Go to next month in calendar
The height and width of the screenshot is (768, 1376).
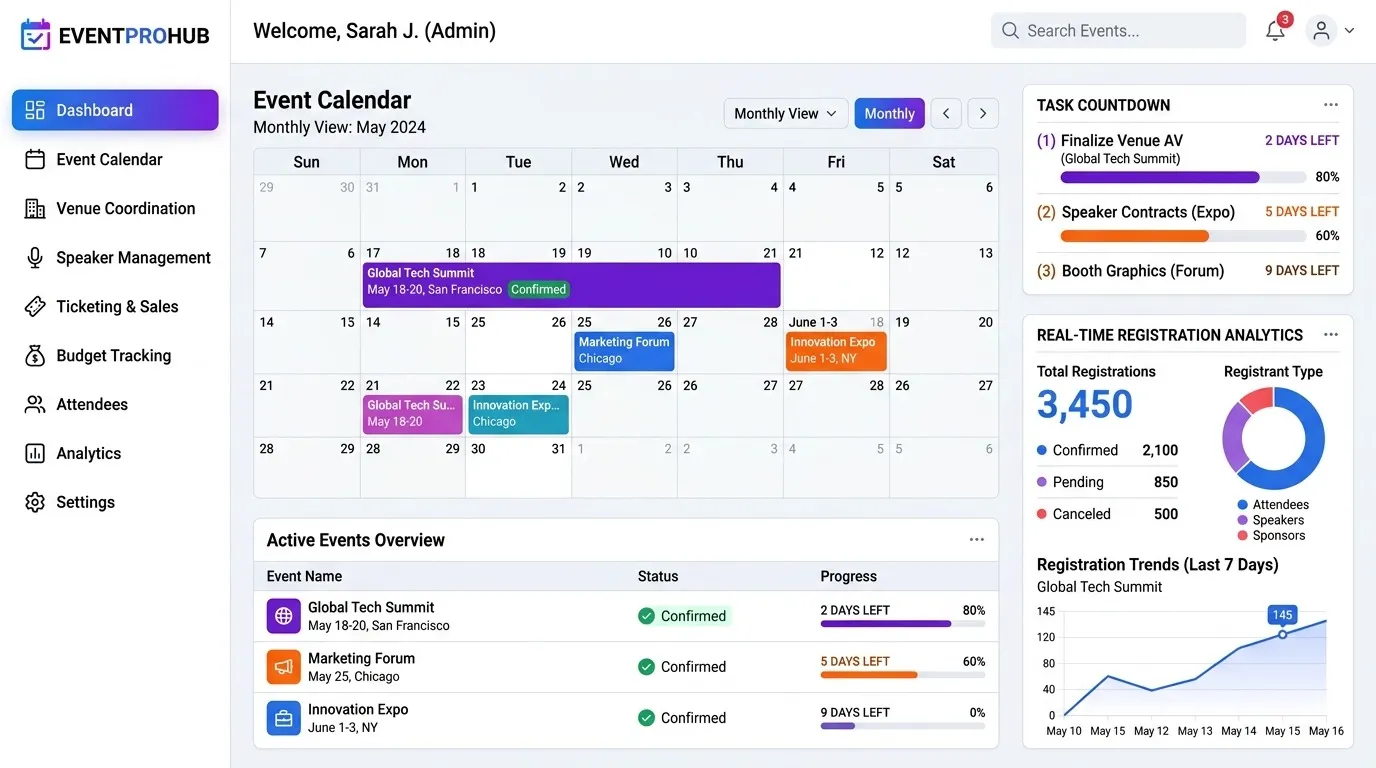click(983, 114)
